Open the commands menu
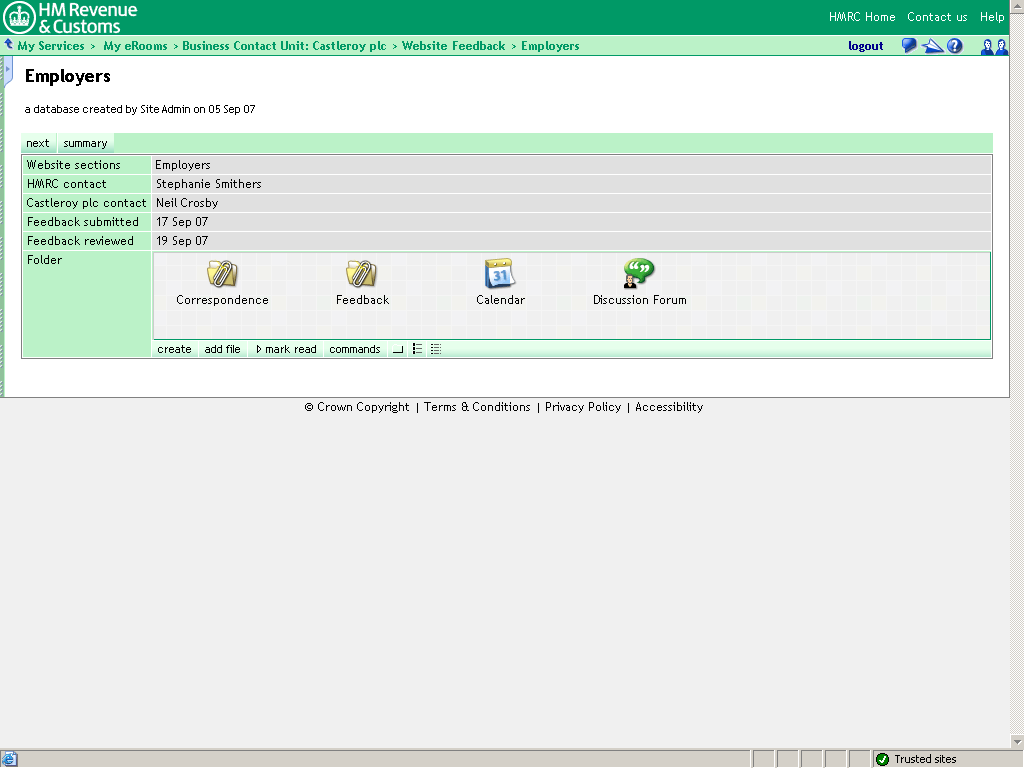Screen dimensions: 1024x768 [355, 350]
